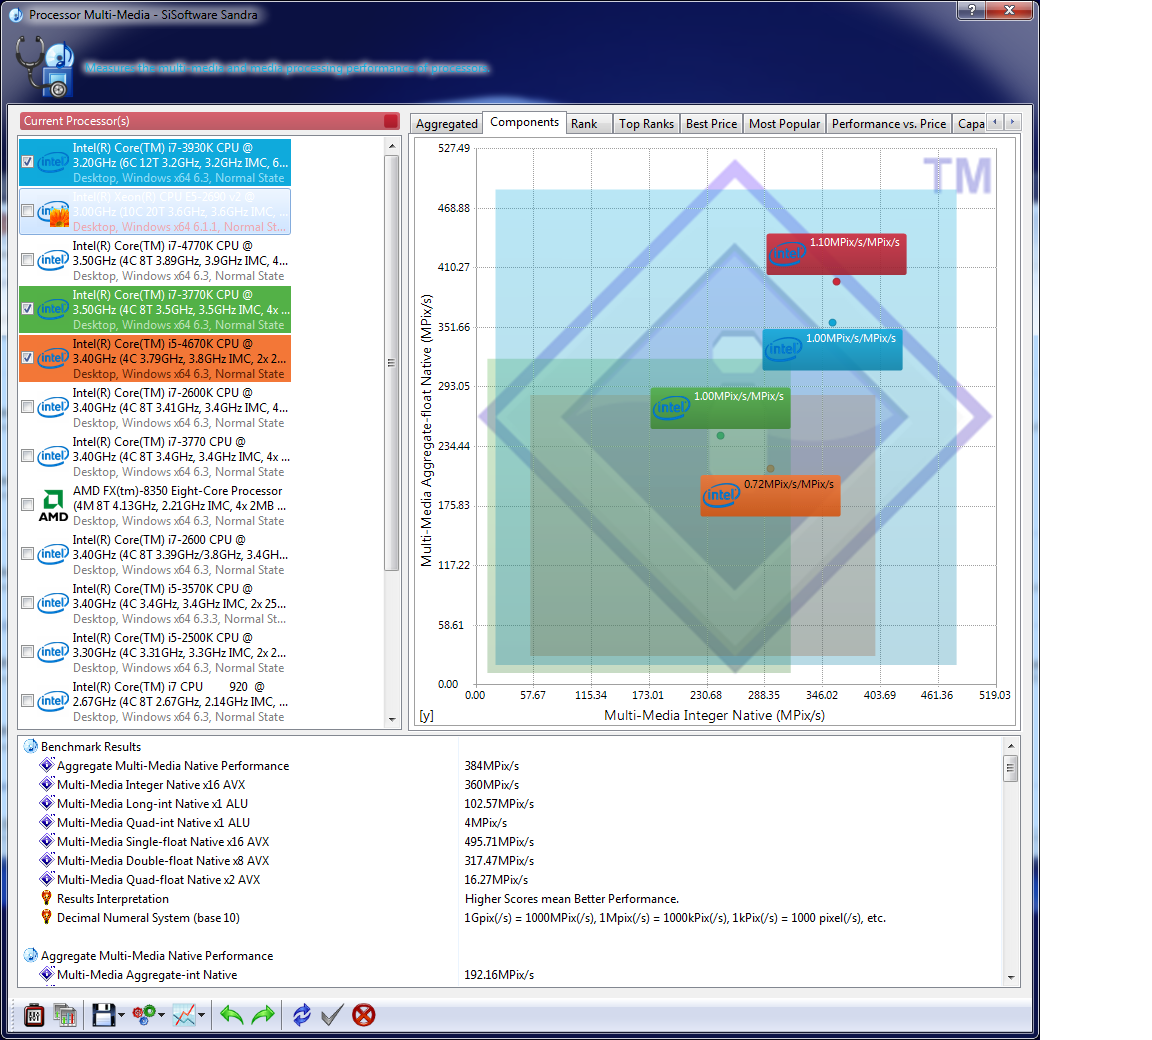Click the Aggregate Multi-Media Native Performance section icon
Screen dimensions: 1152x1040
(x=31, y=956)
